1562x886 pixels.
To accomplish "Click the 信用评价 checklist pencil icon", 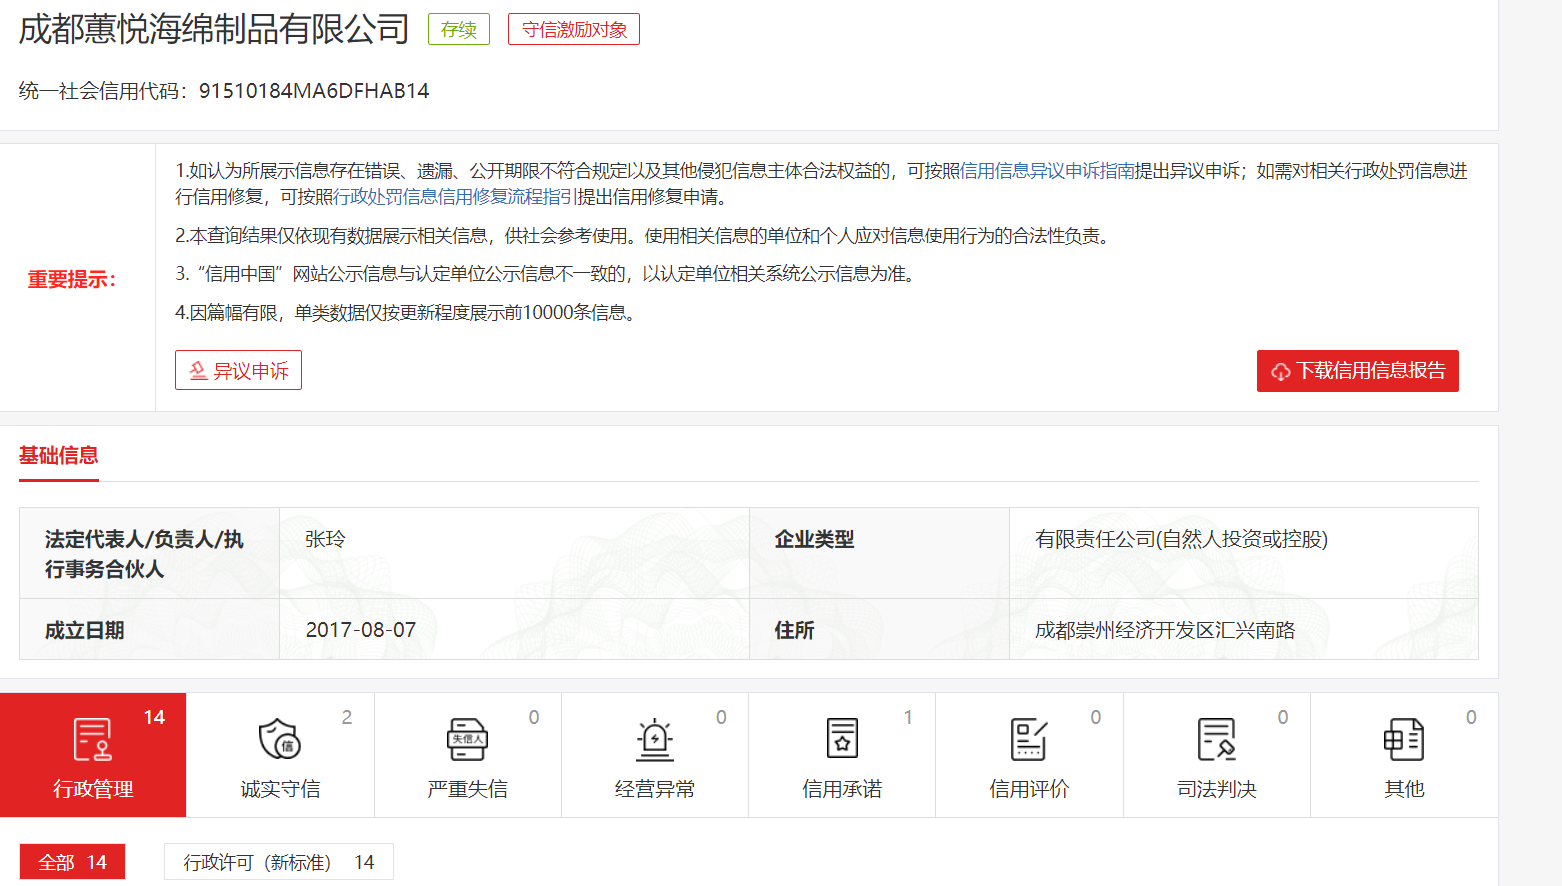I will tap(1029, 740).
